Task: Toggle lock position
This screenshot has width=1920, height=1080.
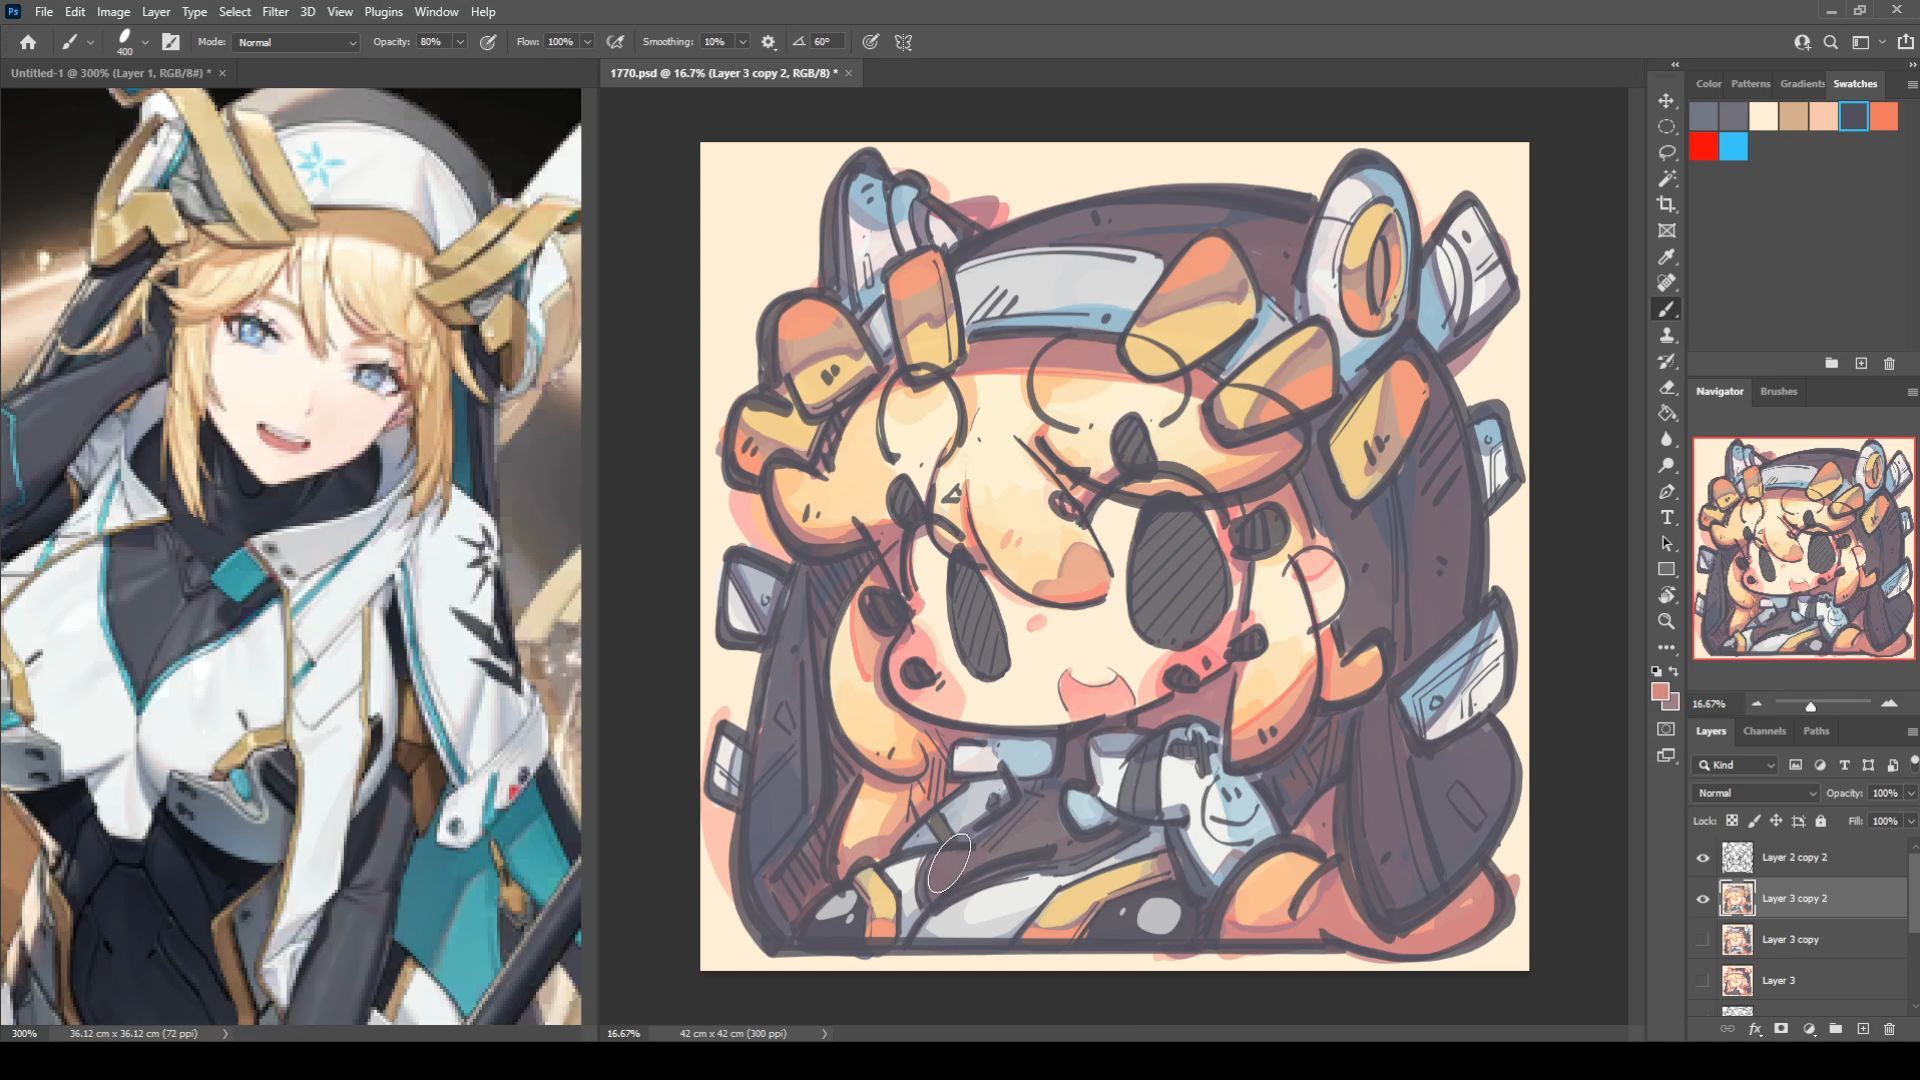Action: (x=1776, y=821)
